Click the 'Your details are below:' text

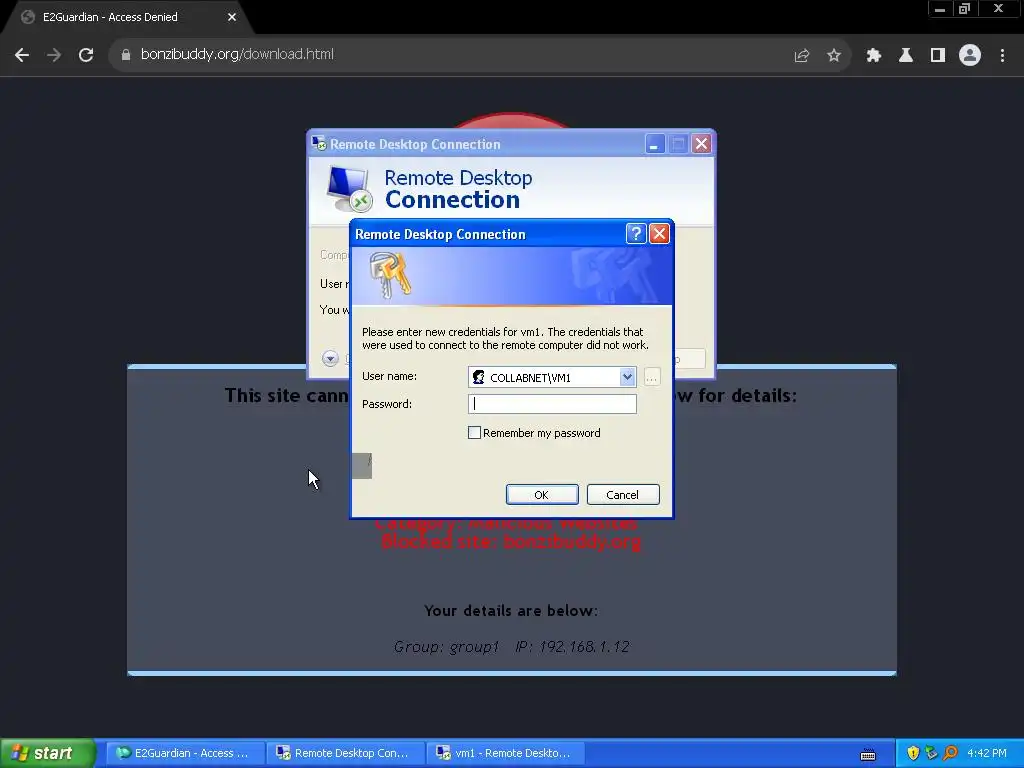point(511,611)
